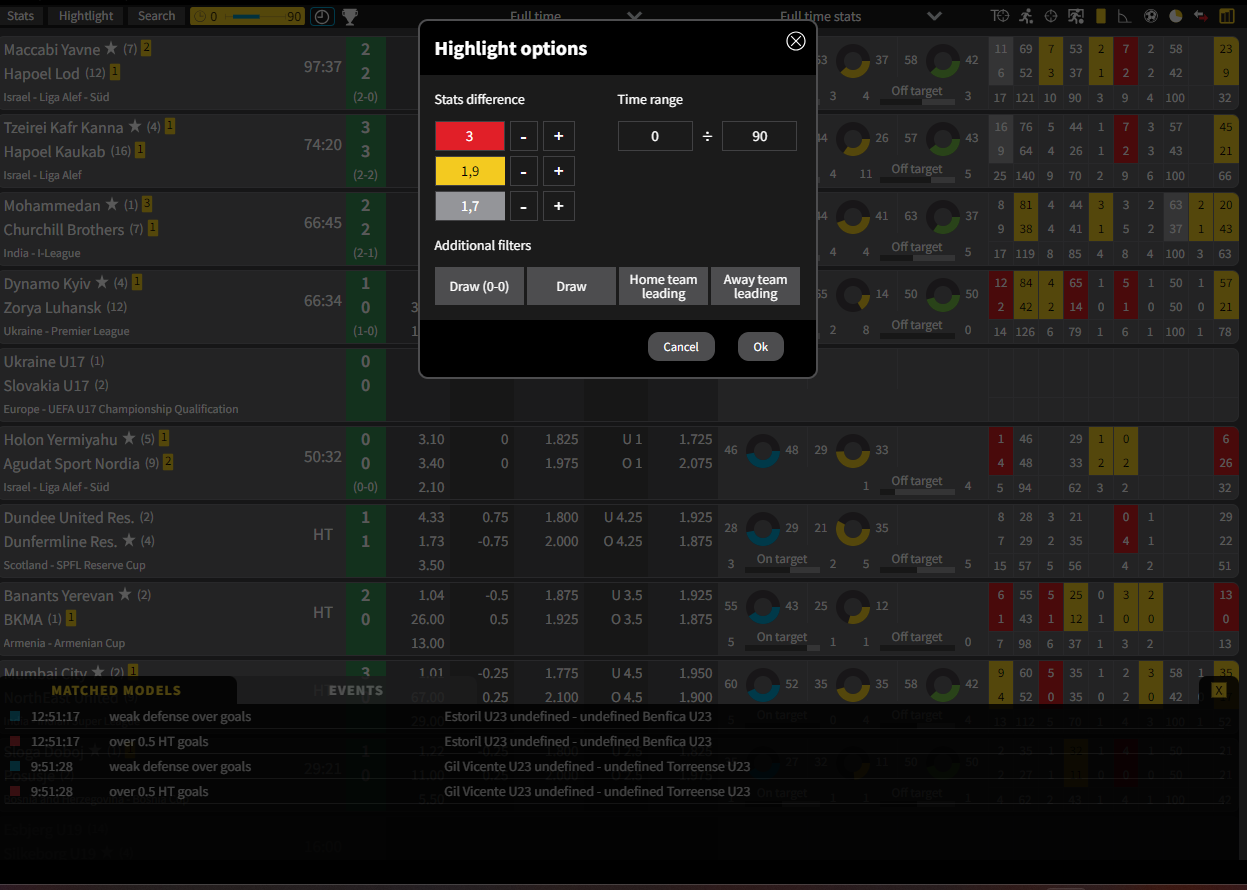Cancel the highlight options
1247x890 pixels.
coord(681,346)
